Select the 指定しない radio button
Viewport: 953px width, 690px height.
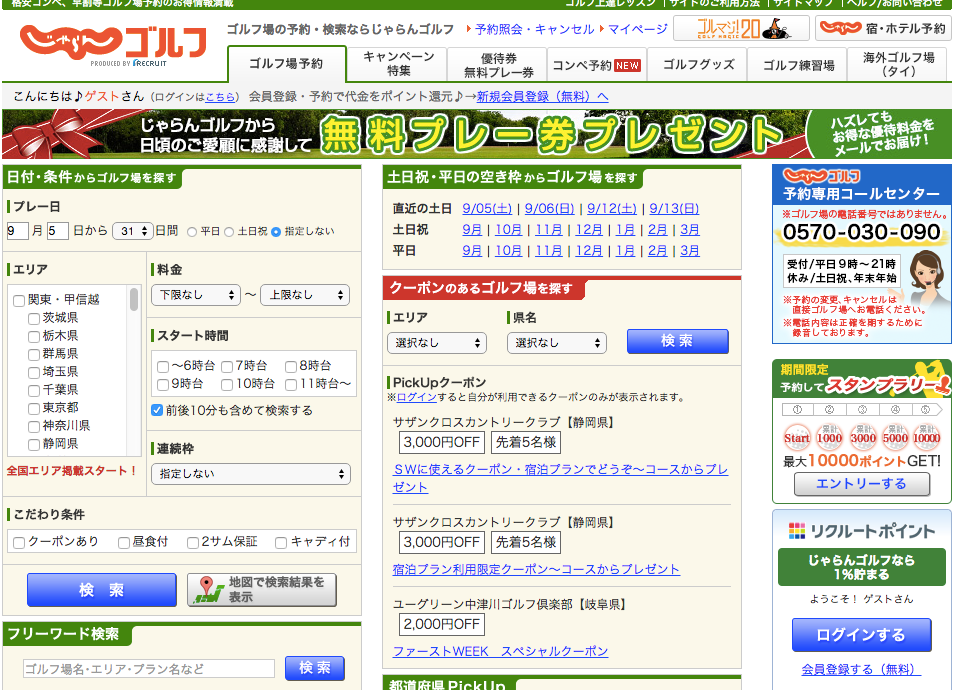[x=276, y=232]
